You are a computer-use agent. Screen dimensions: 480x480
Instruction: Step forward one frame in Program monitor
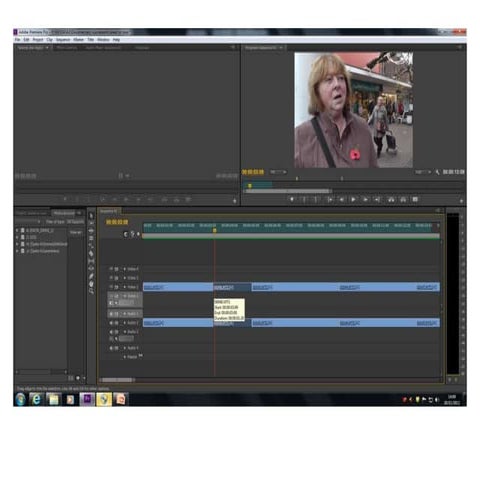365,199
